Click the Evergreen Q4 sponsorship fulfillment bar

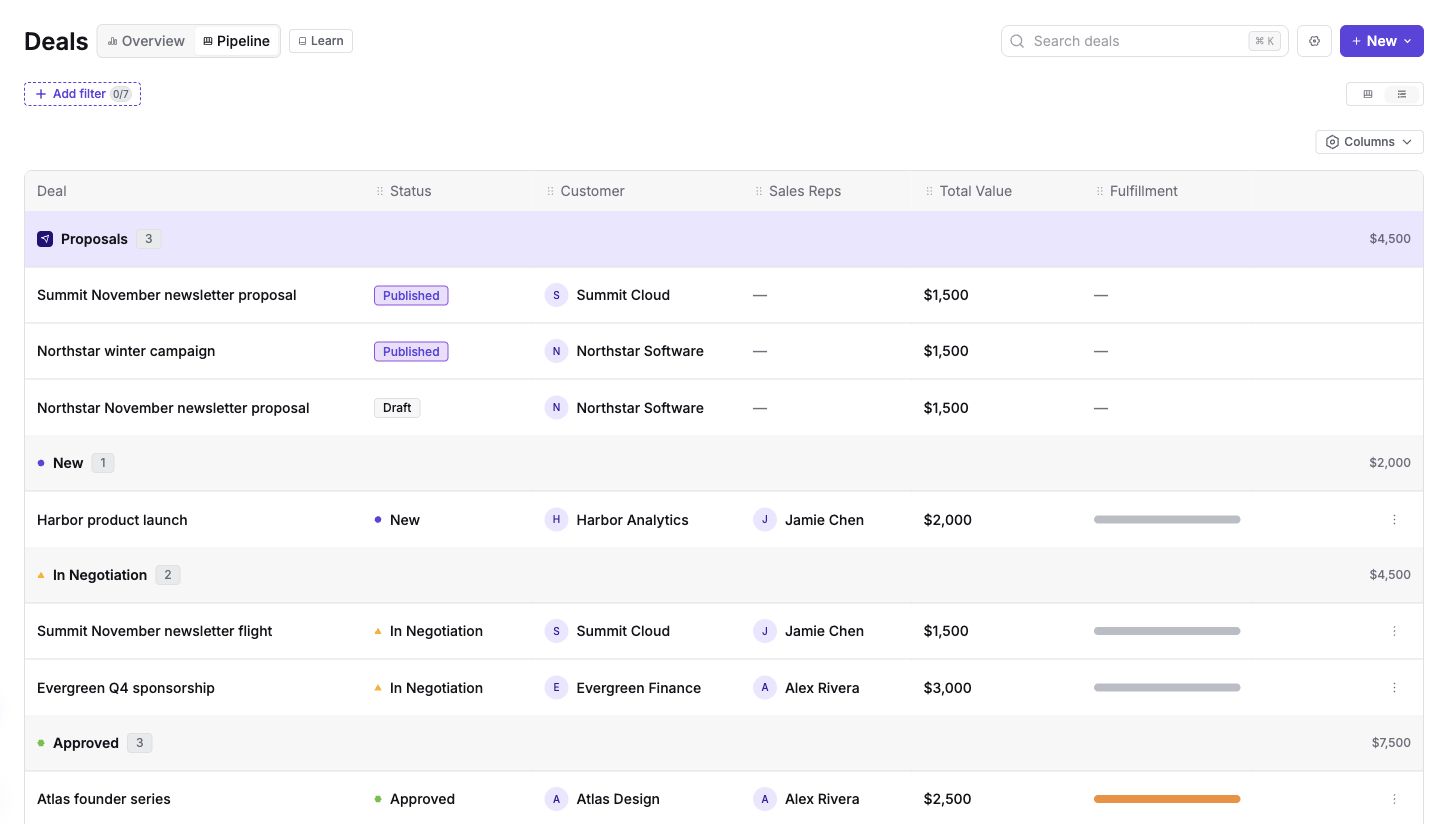(x=1167, y=688)
